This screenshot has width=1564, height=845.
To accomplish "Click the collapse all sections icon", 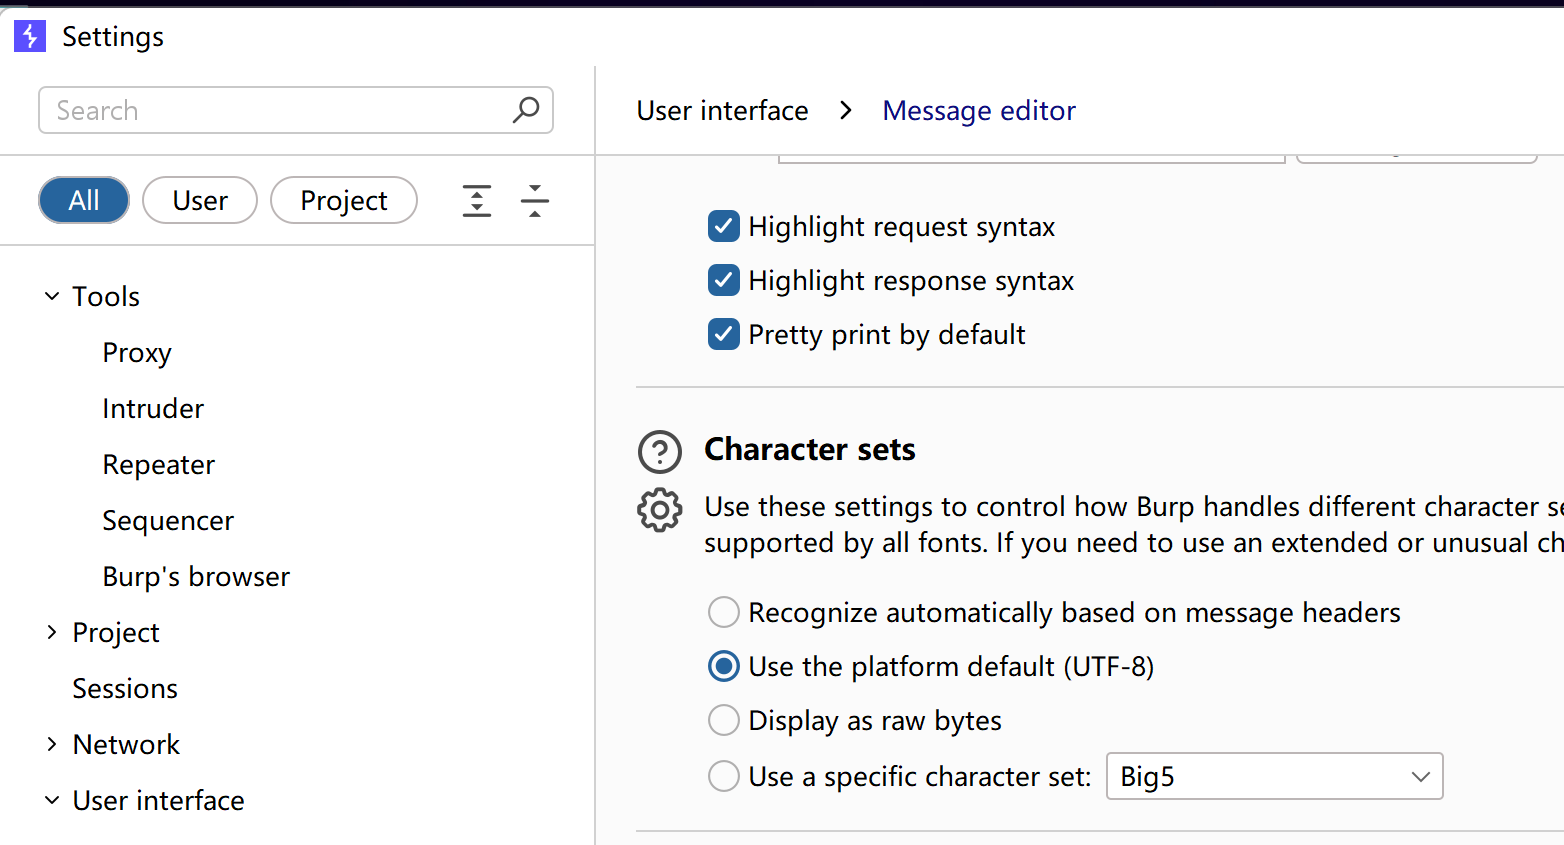I will tap(535, 201).
